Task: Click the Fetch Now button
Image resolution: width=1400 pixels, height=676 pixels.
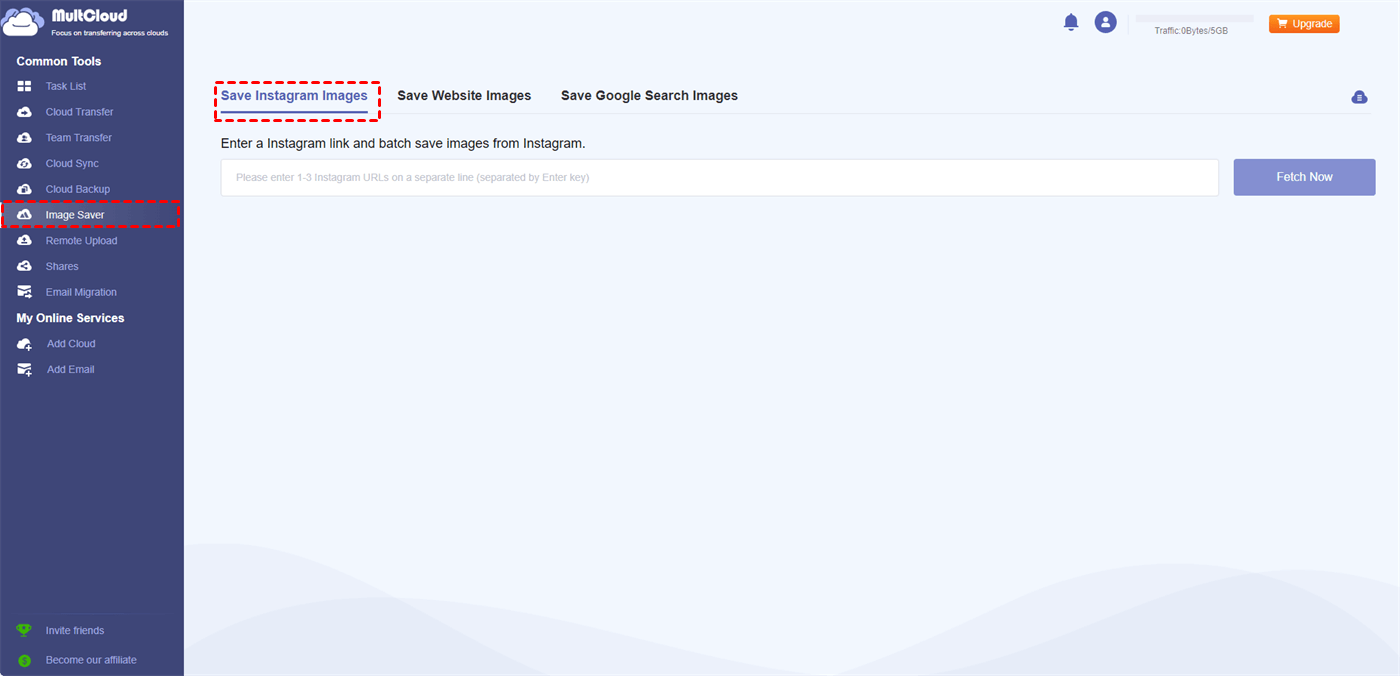Action: pyautogui.click(x=1304, y=177)
